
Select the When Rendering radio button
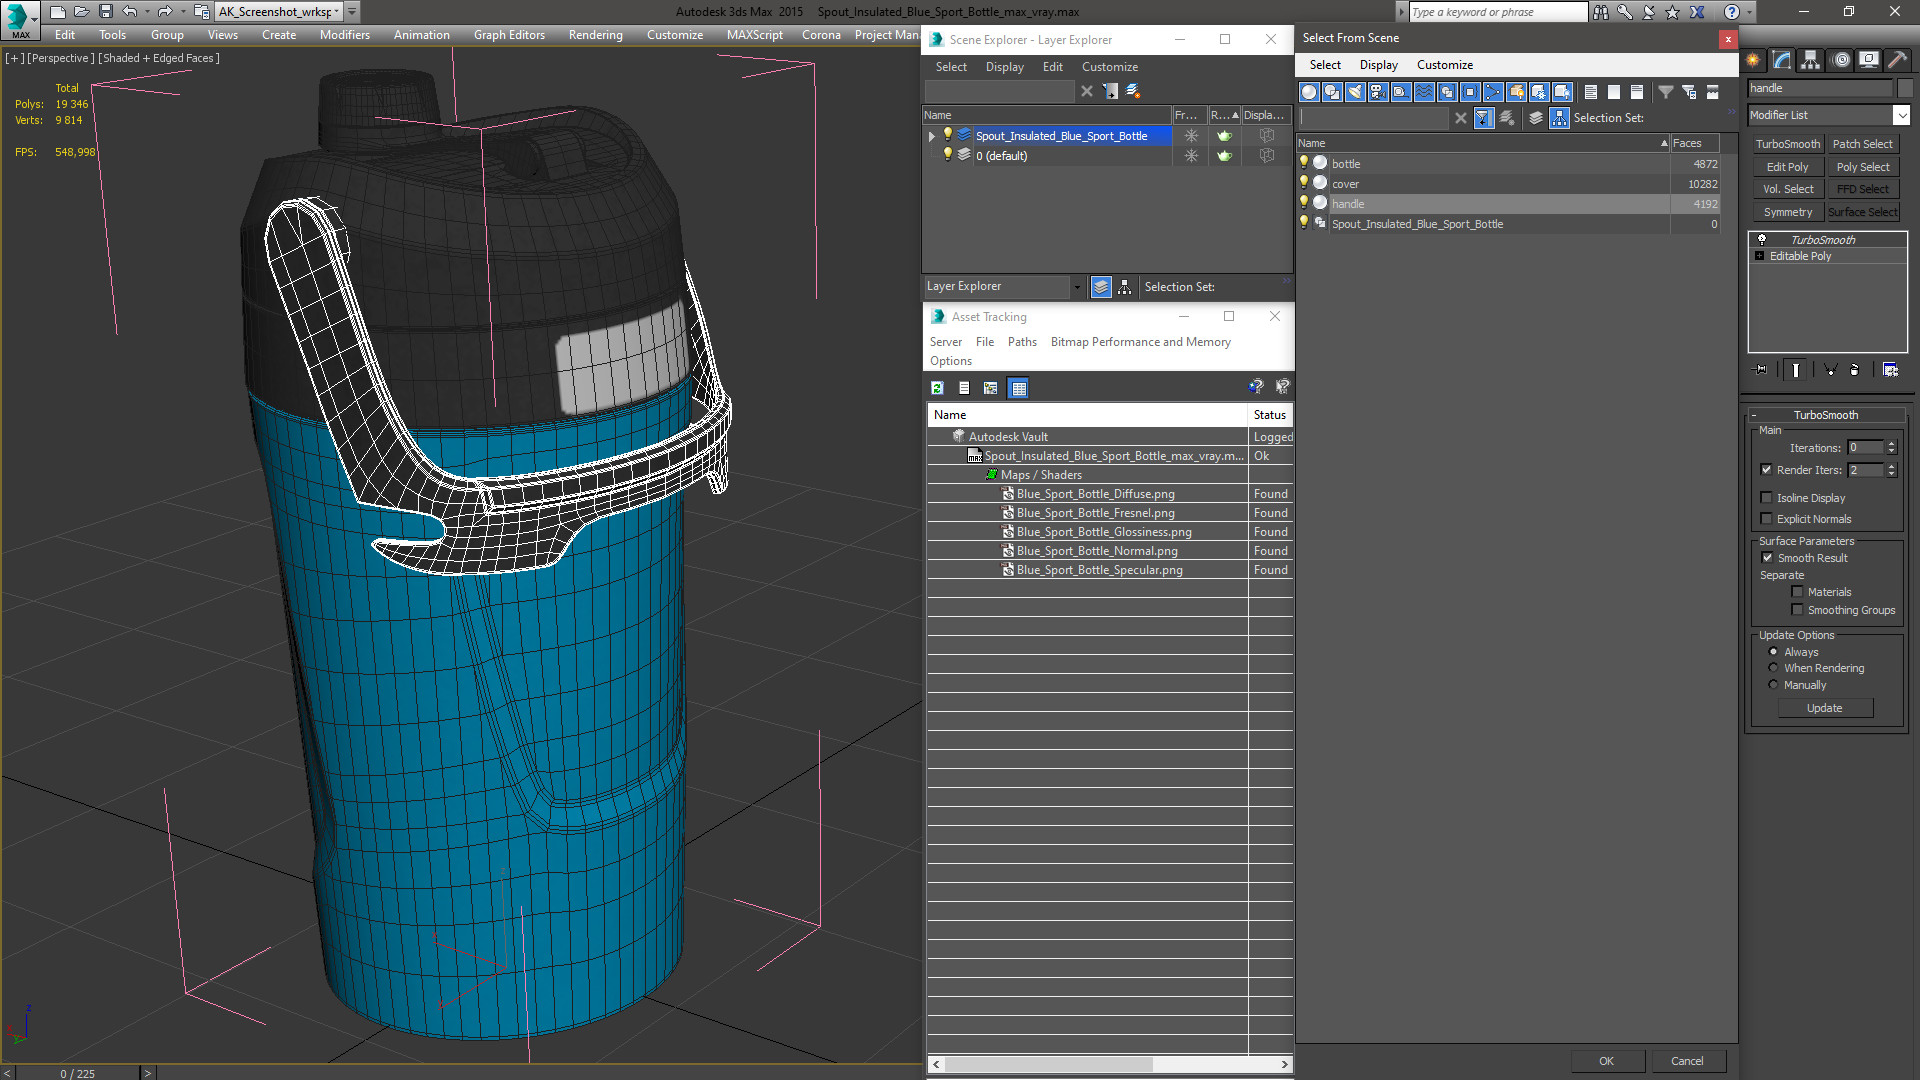click(x=1774, y=668)
